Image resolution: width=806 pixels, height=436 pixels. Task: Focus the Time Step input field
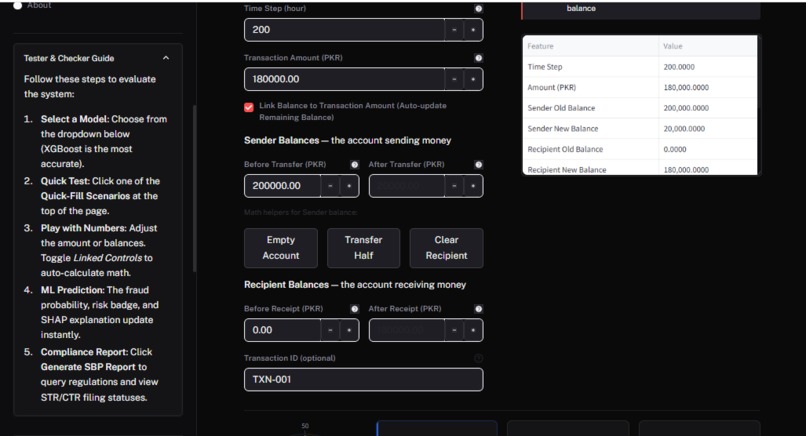click(x=344, y=30)
